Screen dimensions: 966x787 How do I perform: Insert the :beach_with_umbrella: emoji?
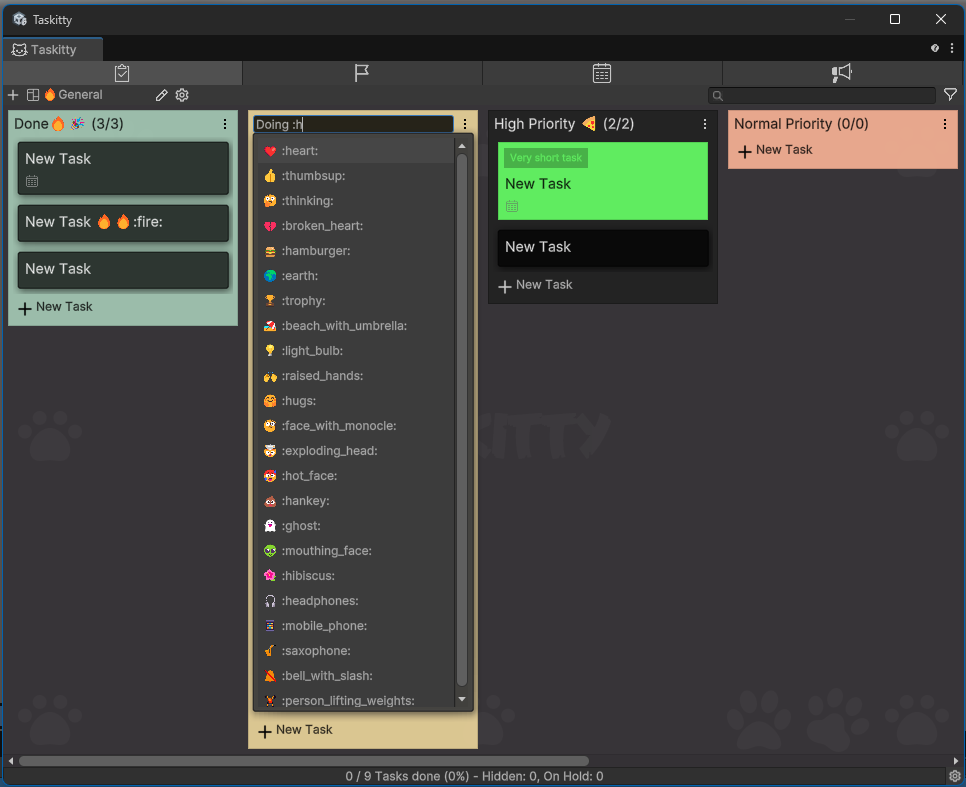(354, 325)
